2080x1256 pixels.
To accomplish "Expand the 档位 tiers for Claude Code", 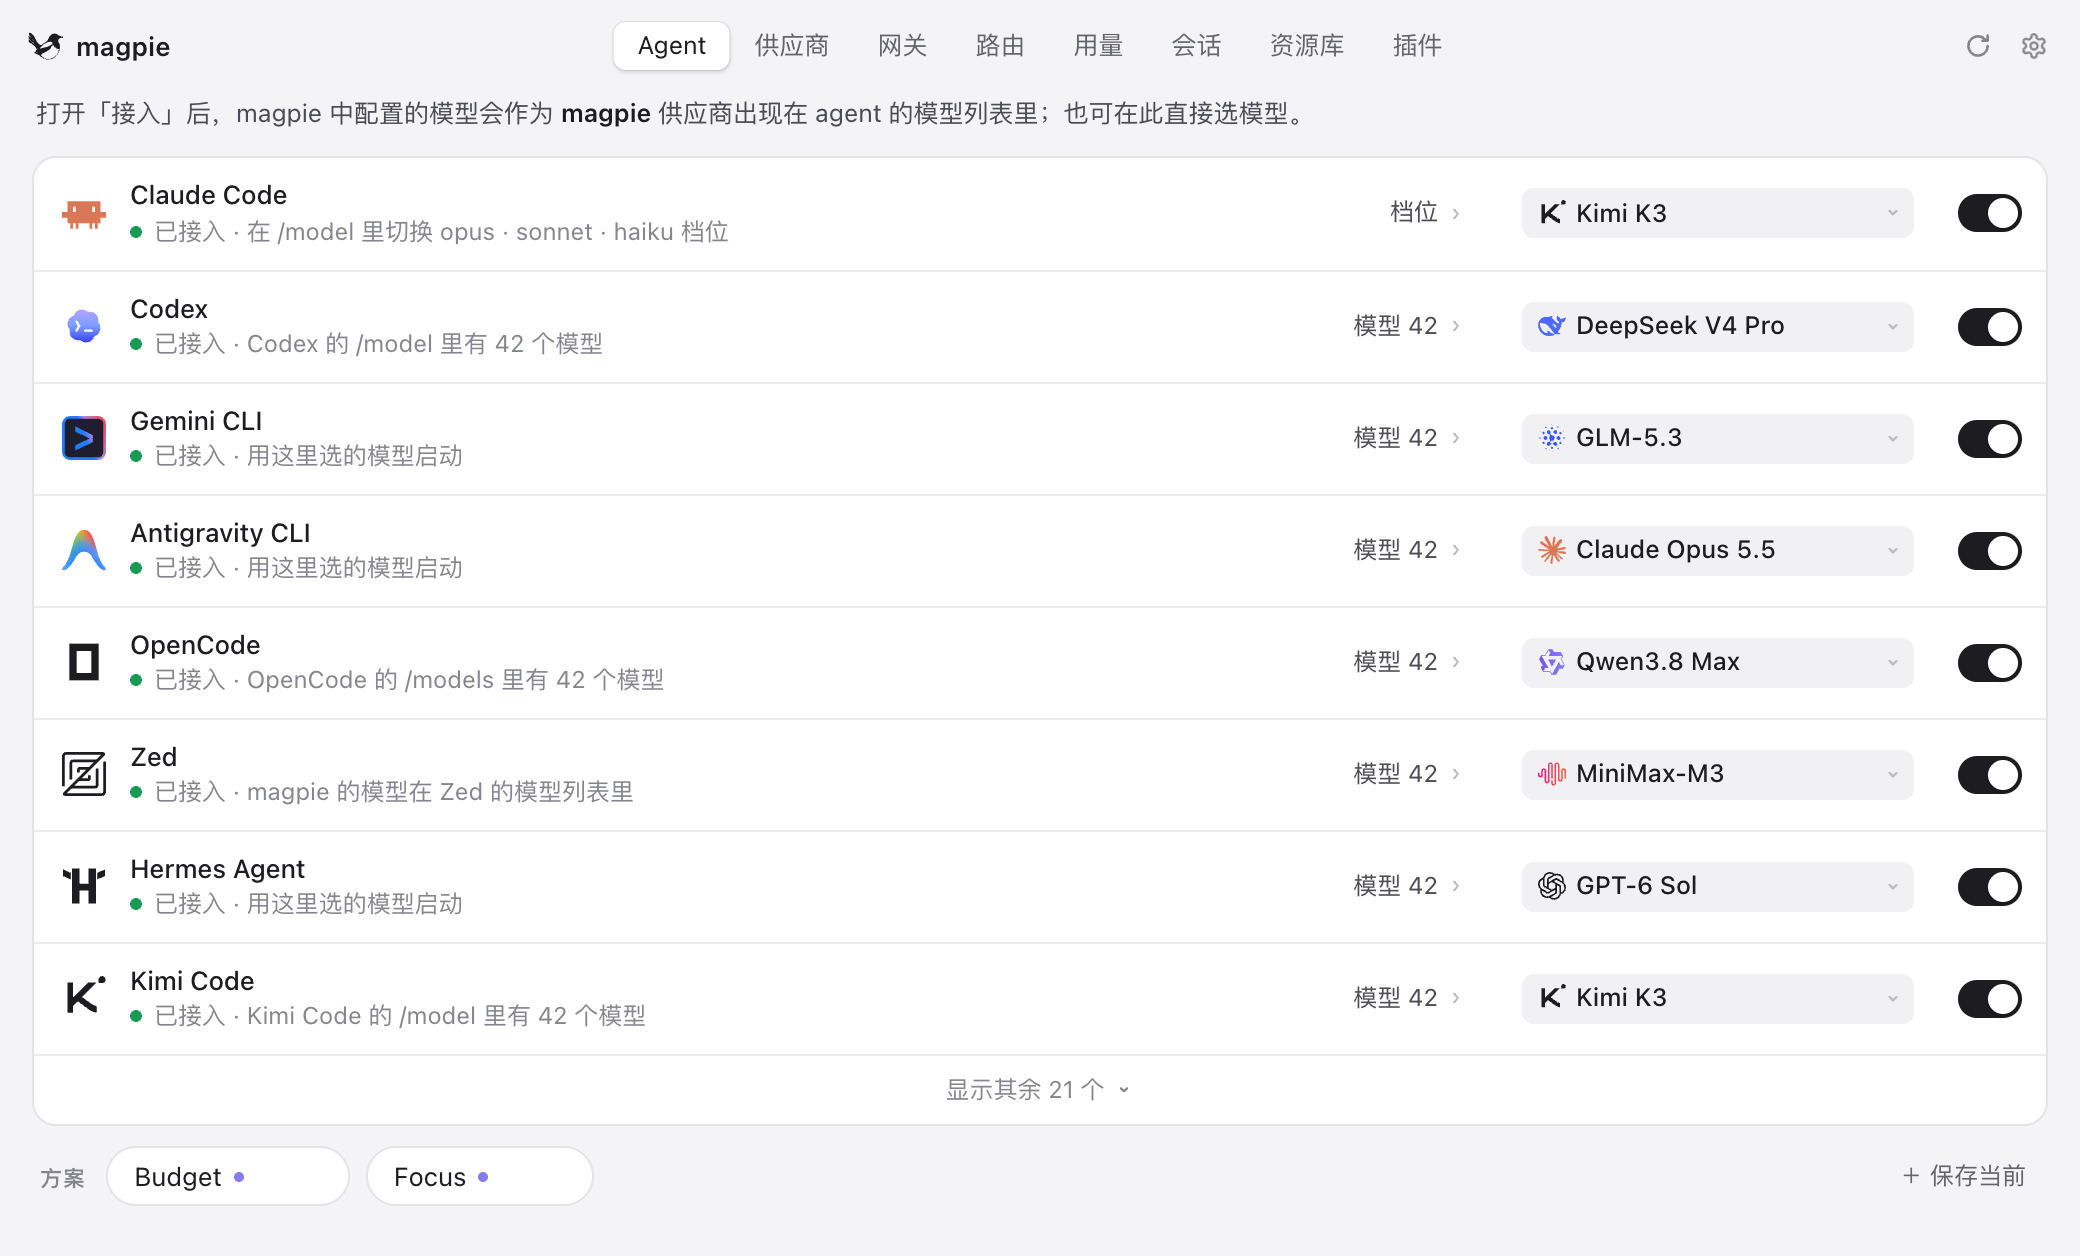I will point(1425,212).
